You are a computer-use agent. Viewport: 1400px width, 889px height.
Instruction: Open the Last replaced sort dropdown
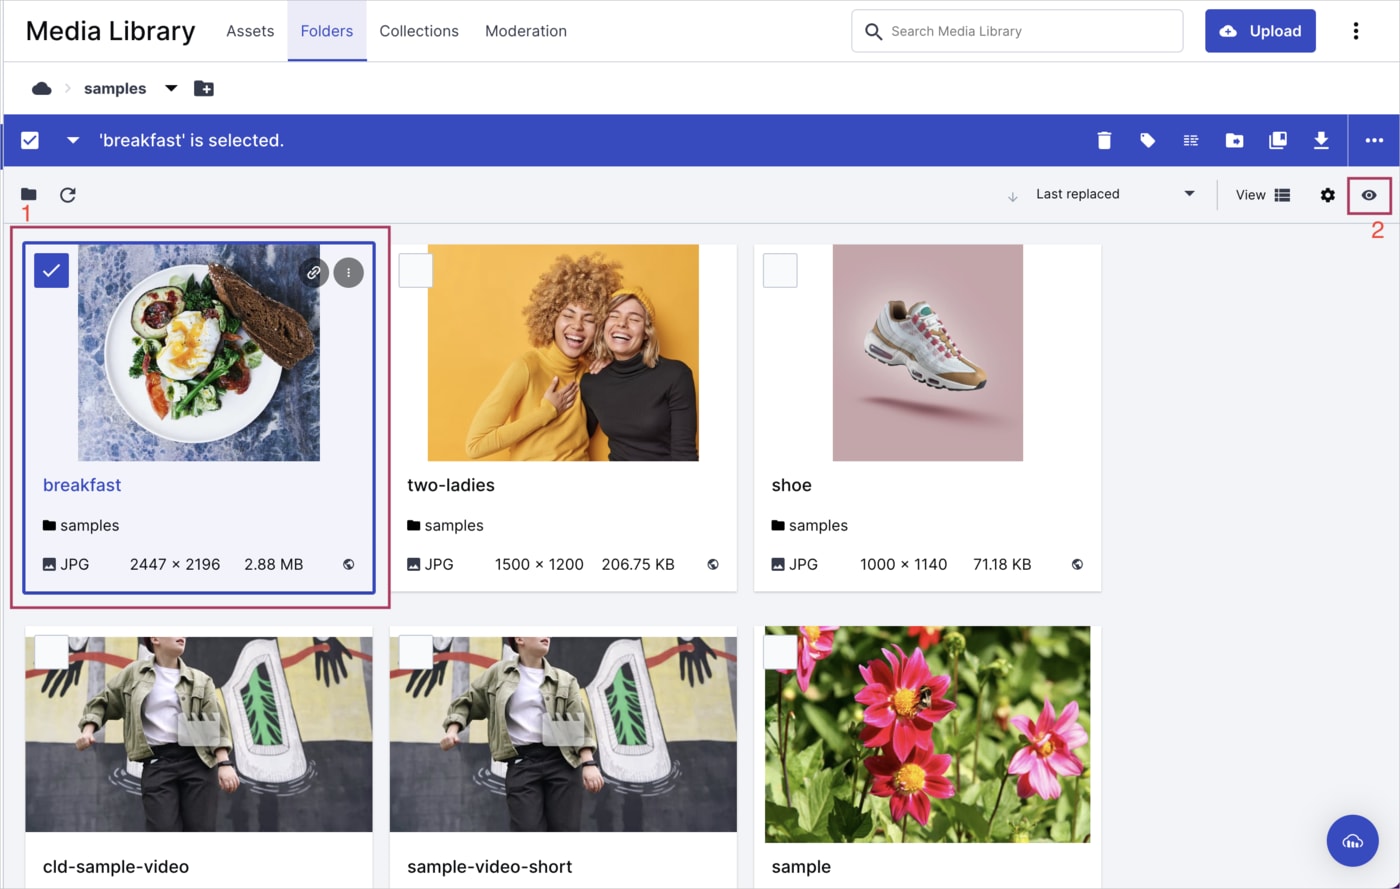pyautogui.click(x=1115, y=194)
